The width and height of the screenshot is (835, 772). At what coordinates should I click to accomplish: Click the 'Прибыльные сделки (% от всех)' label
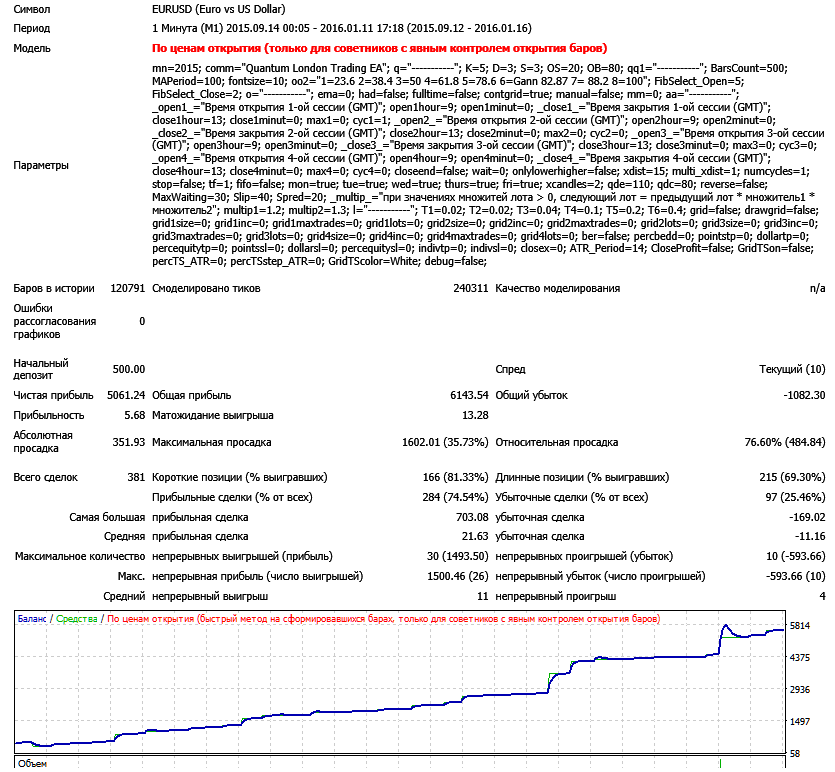(232, 497)
